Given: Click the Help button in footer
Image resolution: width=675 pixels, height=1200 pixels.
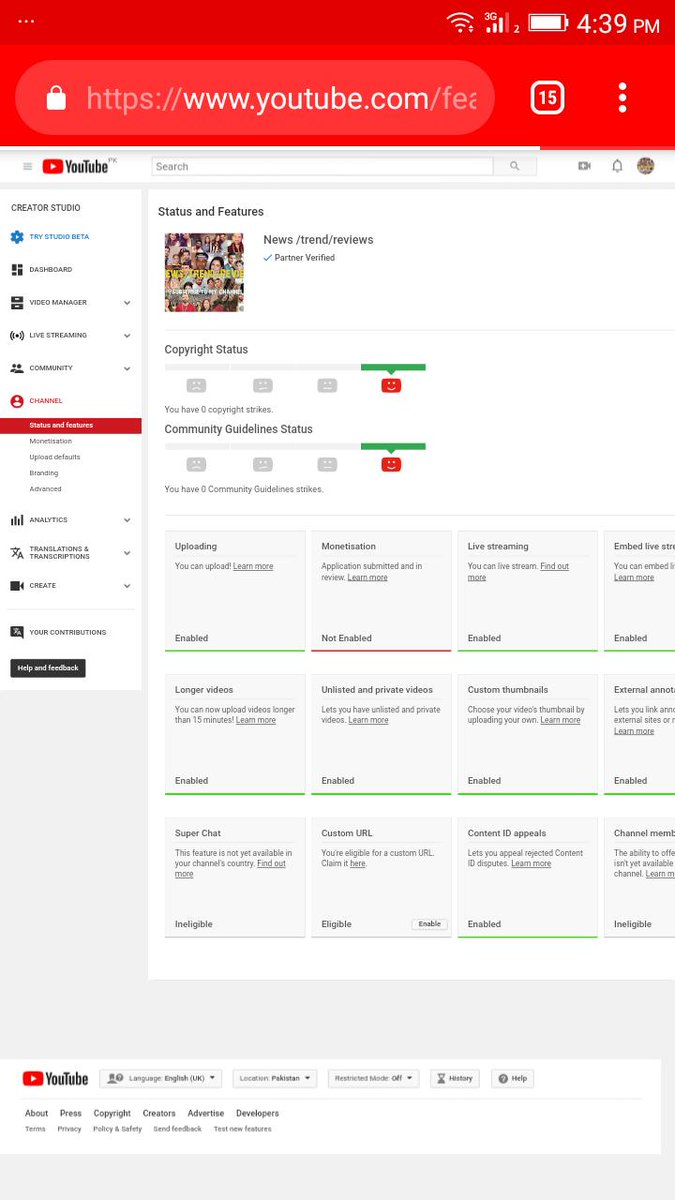Looking at the screenshot, I should (x=512, y=1078).
